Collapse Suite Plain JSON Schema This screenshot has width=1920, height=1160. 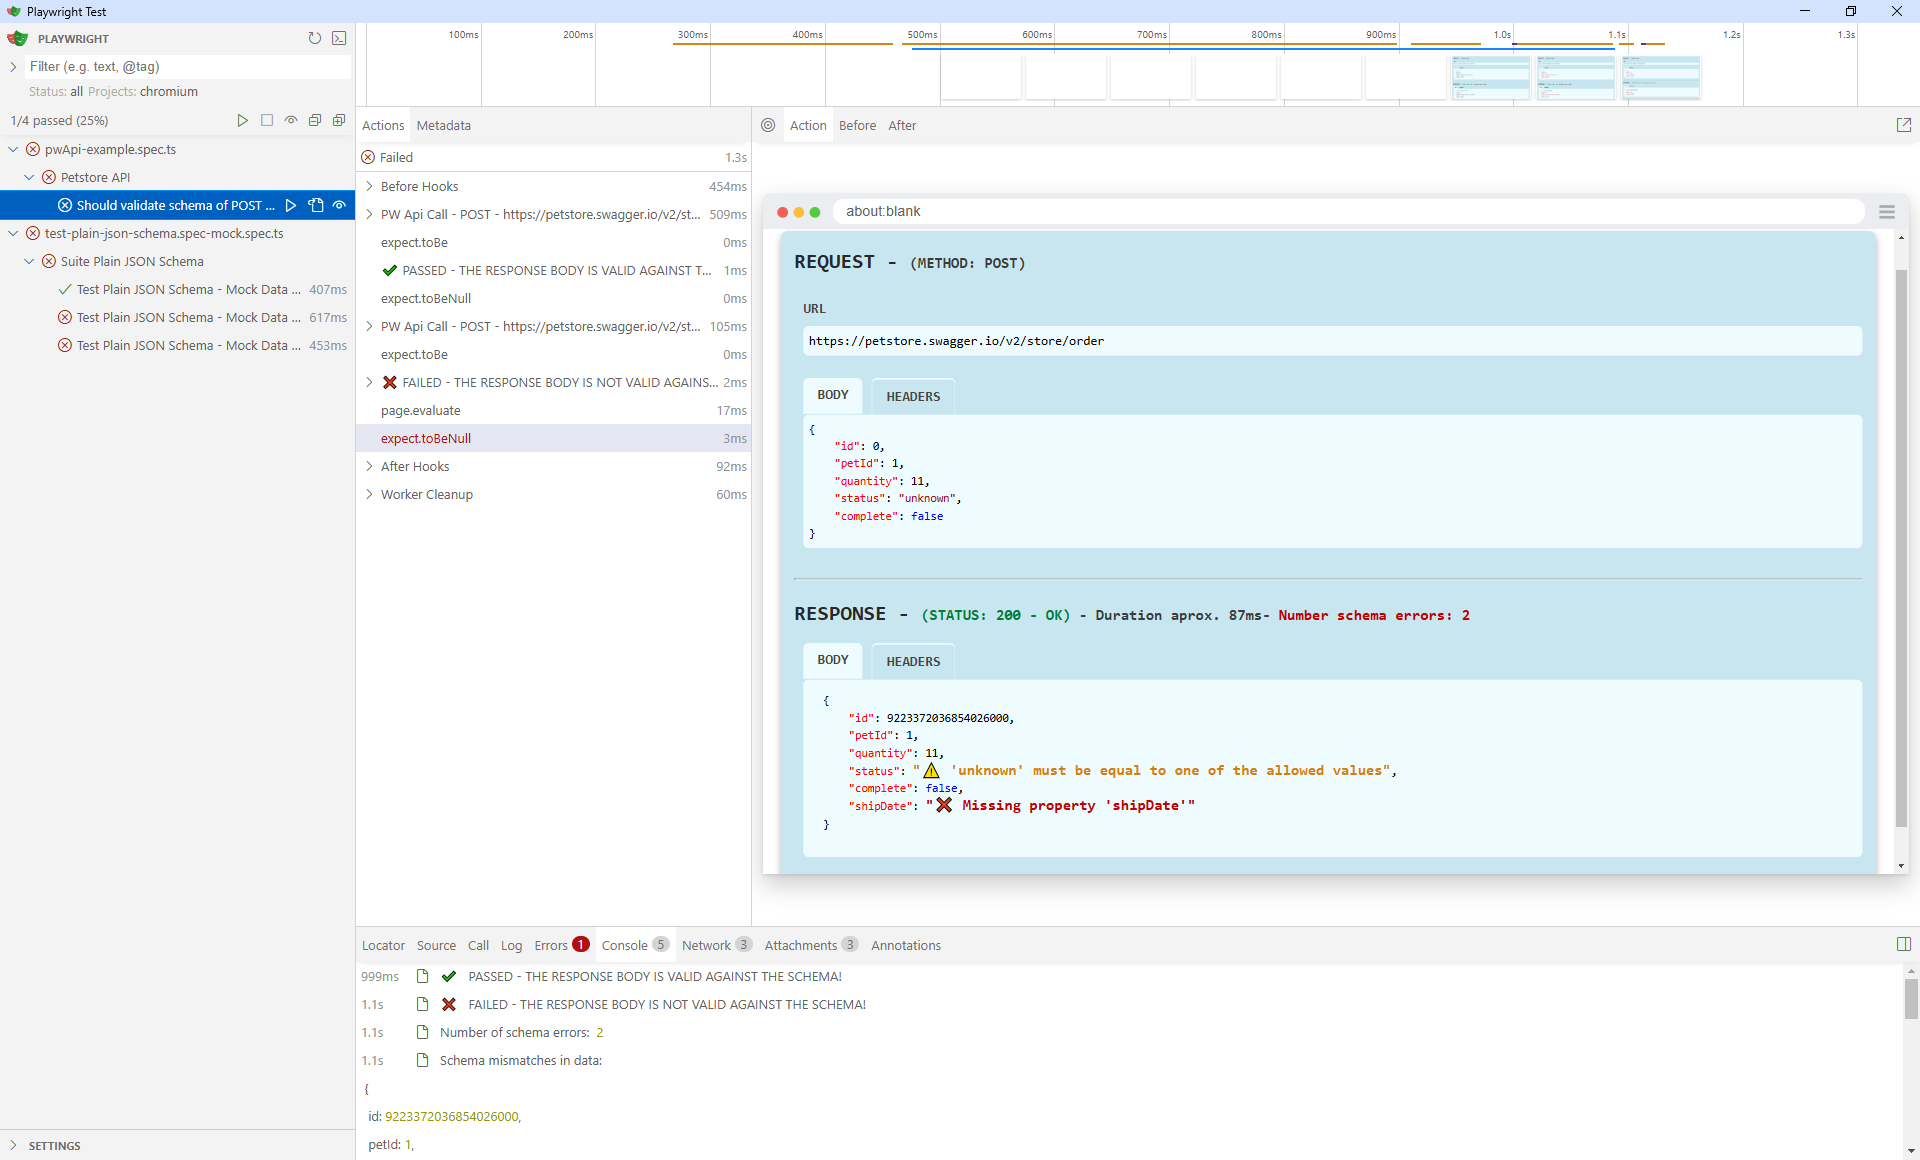point(29,261)
